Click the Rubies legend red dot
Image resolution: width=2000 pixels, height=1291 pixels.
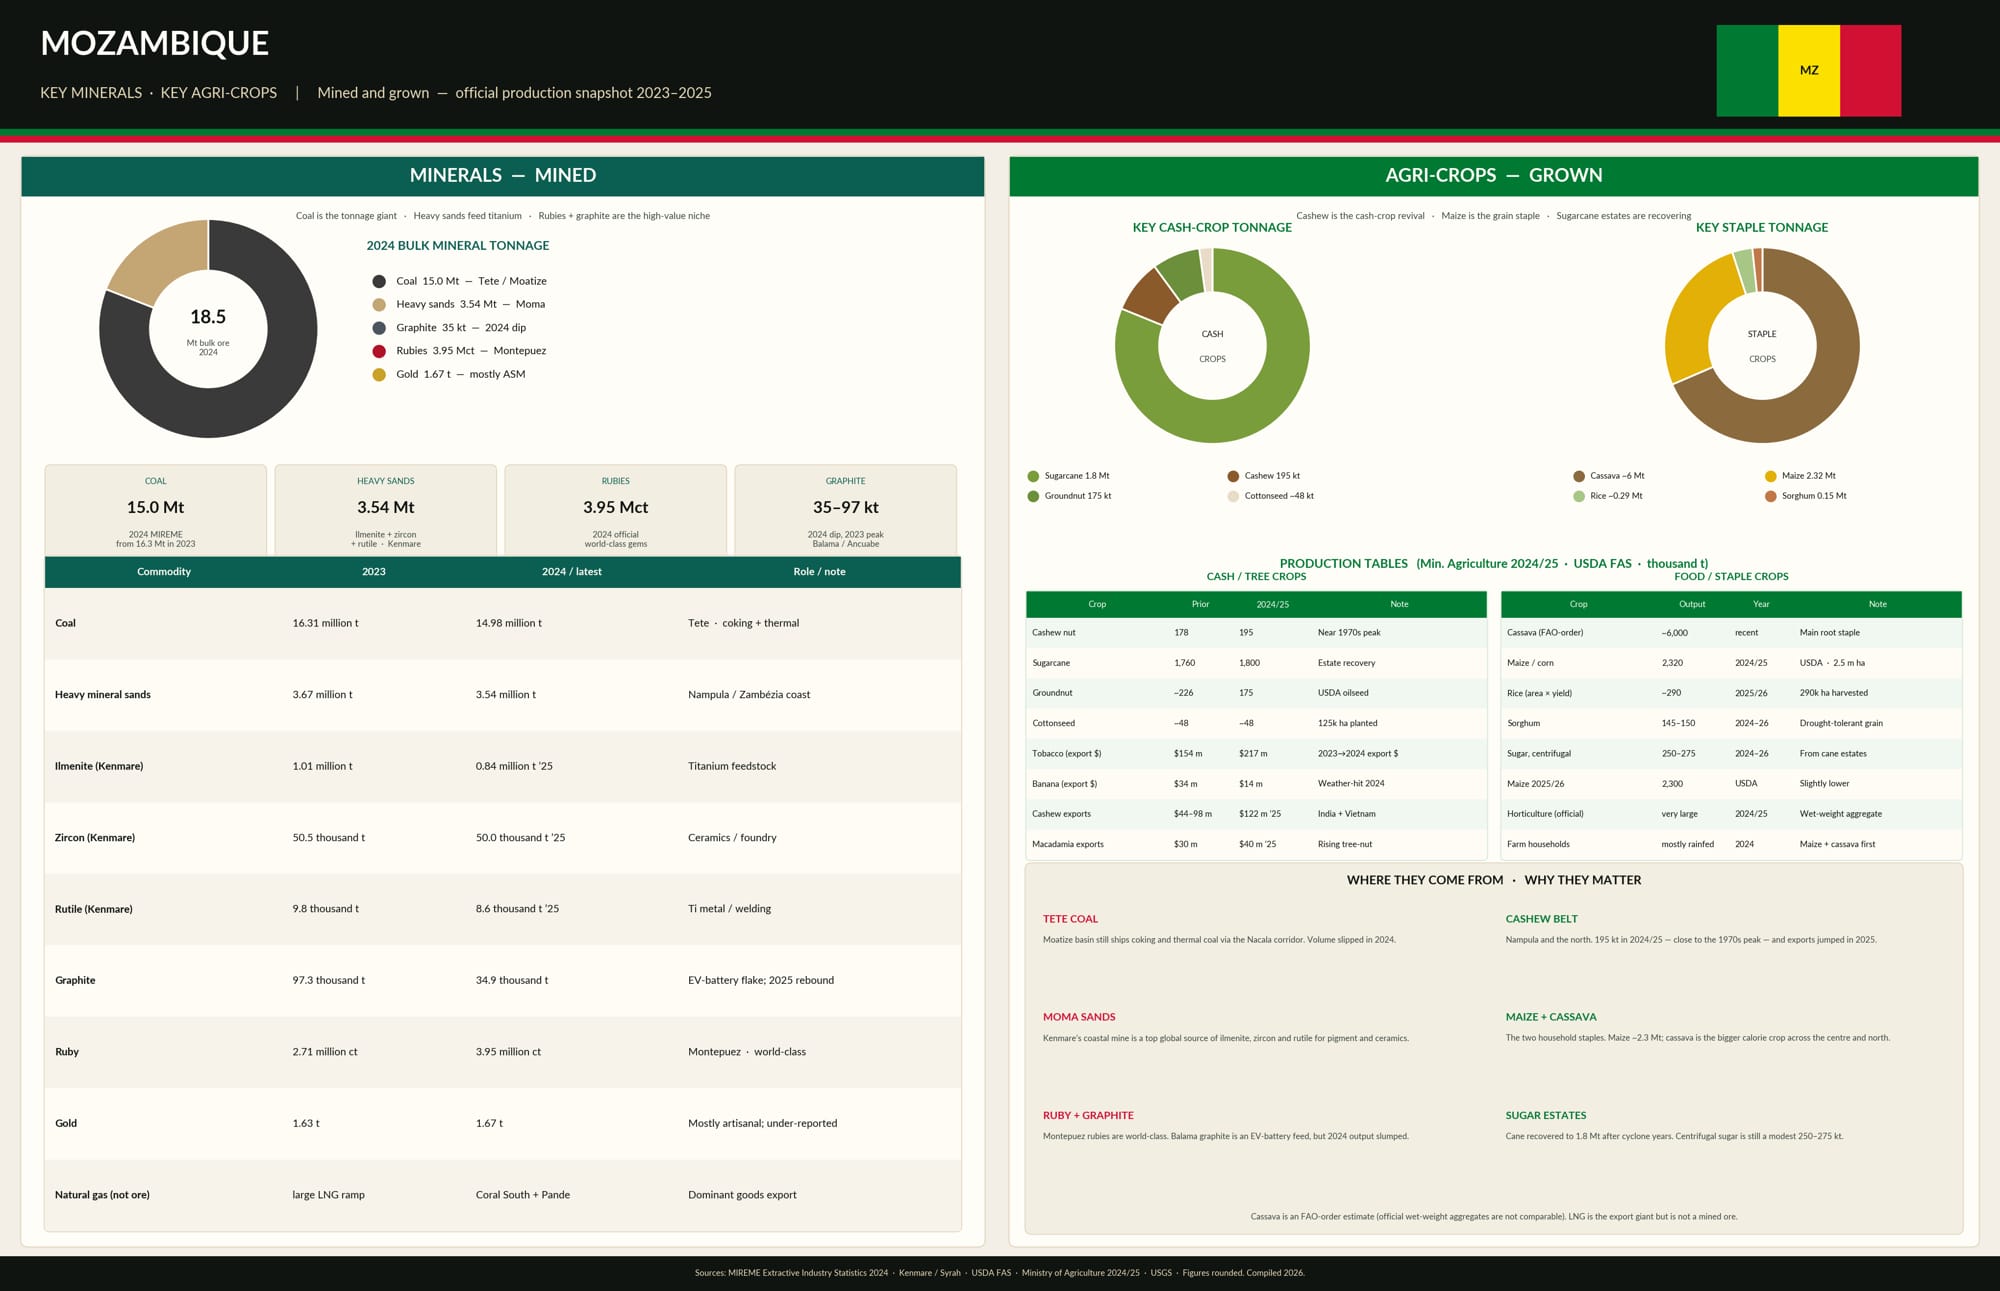tap(379, 351)
